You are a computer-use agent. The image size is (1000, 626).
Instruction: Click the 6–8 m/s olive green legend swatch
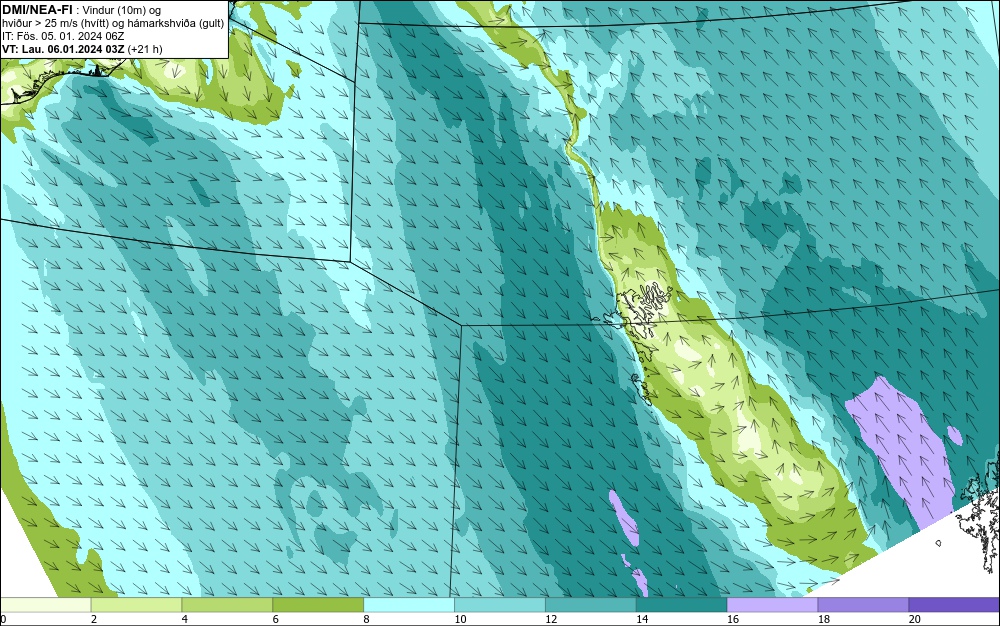pyautogui.click(x=318, y=604)
